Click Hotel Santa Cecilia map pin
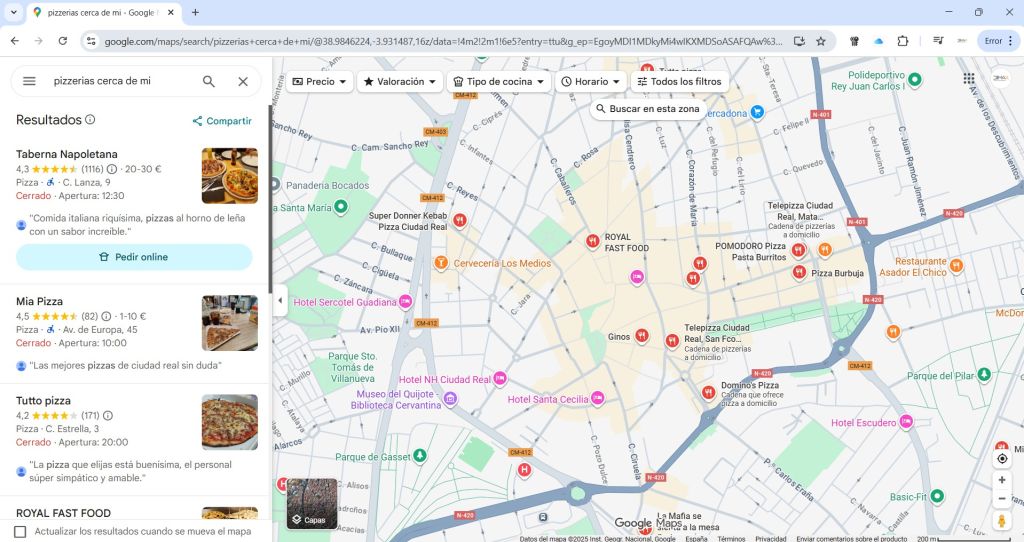The image size is (1024, 542). [x=598, y=398]
